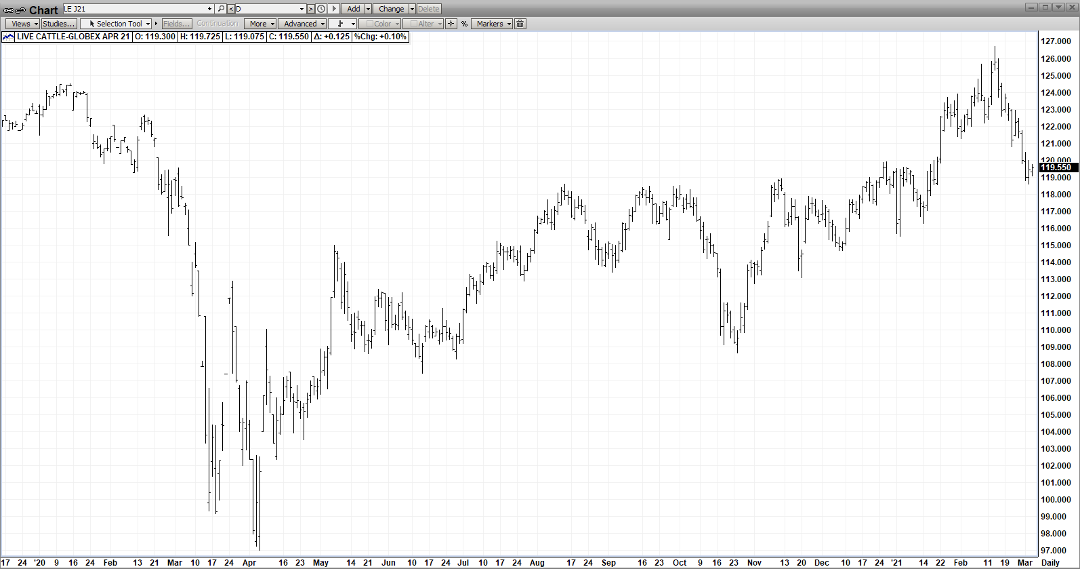Expand the Markers dropdown
The width and height of the screenshot is (1080, 570).
[x=492, y=23]
